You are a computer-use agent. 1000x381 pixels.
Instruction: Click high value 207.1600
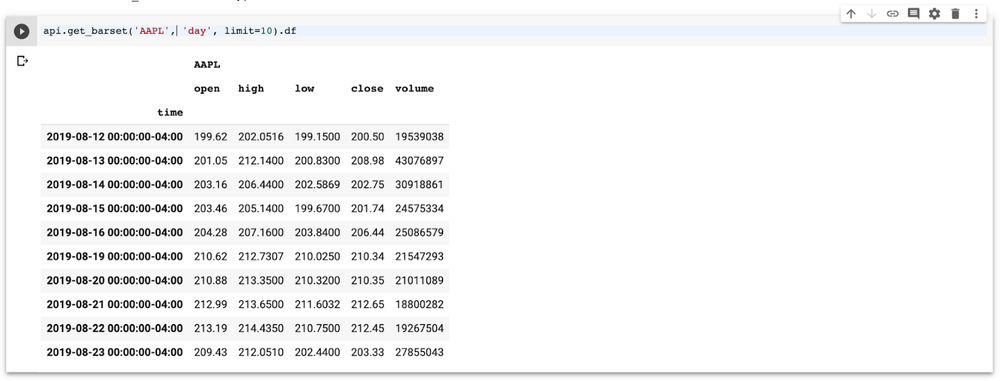261,232
